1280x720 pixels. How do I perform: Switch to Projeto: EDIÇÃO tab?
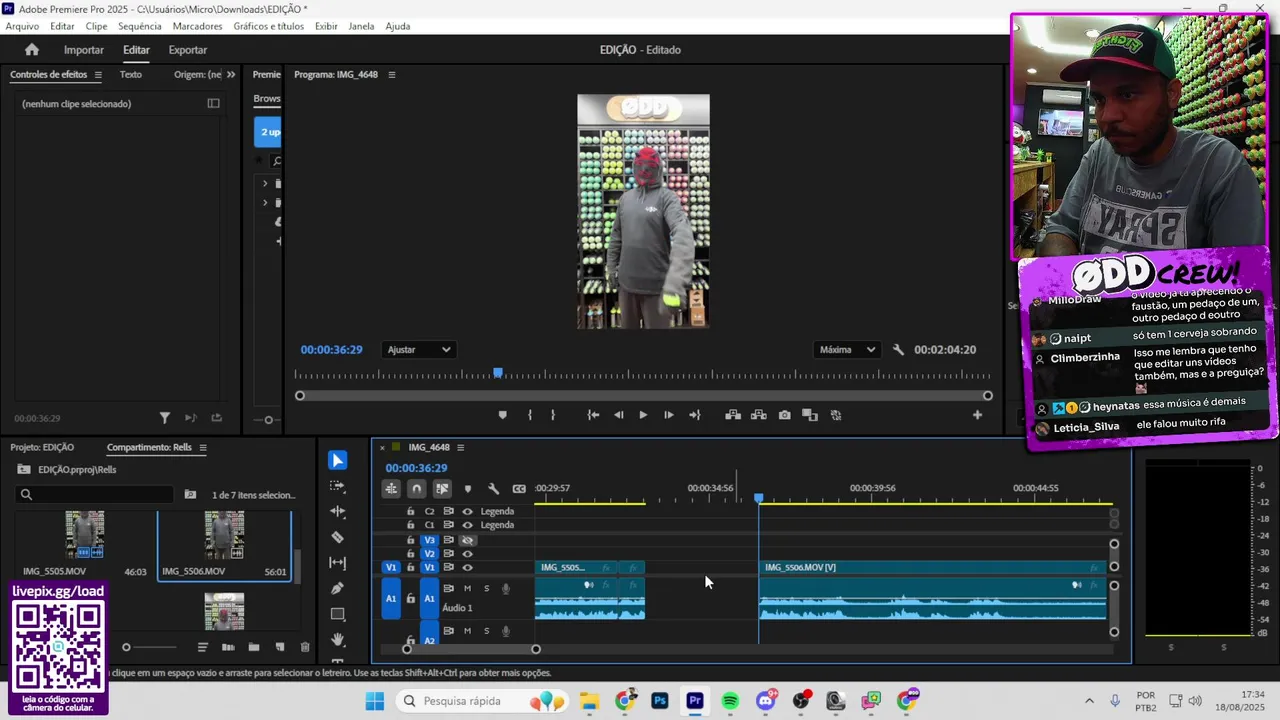pos(42,448)
